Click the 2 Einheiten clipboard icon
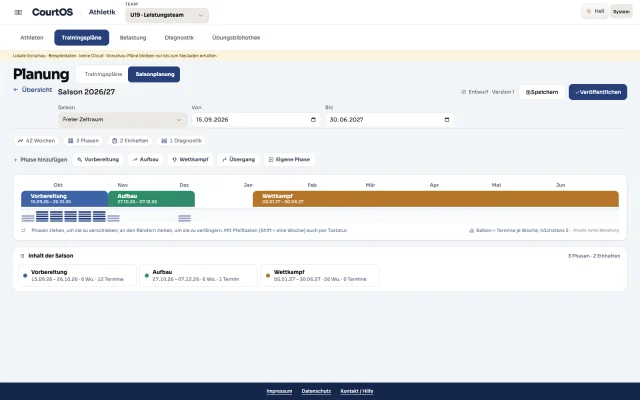The width and height of the screenshot is (640, 400). [114, 141]
